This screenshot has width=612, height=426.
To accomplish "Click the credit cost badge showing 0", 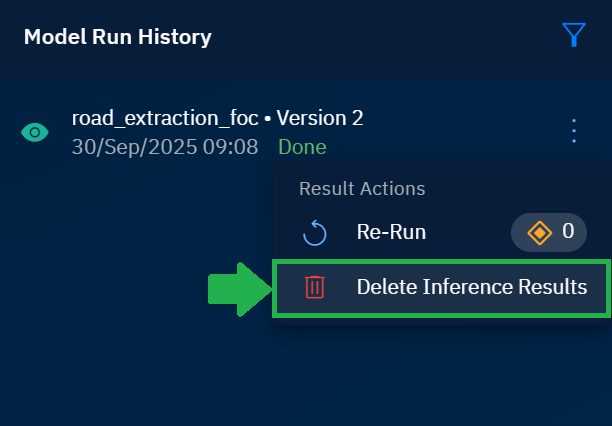I will tap(549, 233).
